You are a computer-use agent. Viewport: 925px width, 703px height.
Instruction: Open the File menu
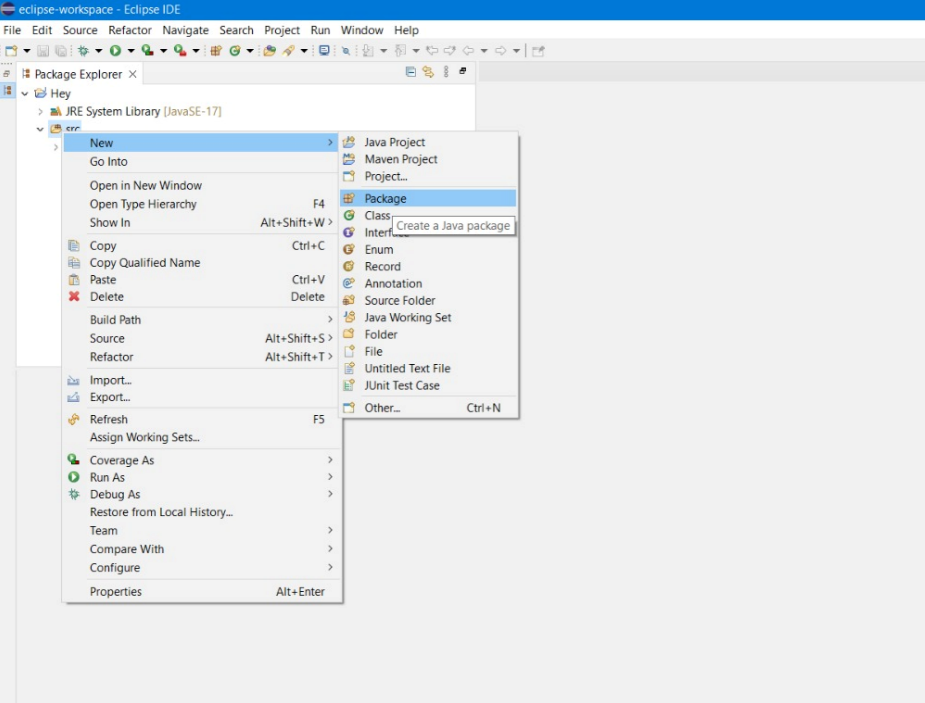pyautogui.click(x=12, y=30)
